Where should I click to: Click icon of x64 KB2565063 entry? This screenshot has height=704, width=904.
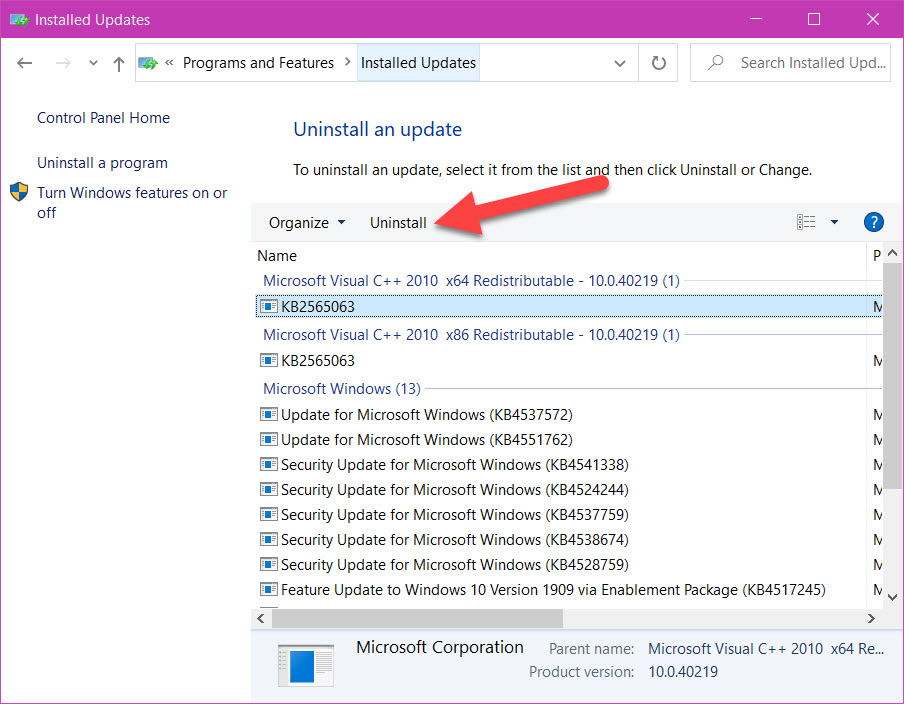(x=269, y=306)
